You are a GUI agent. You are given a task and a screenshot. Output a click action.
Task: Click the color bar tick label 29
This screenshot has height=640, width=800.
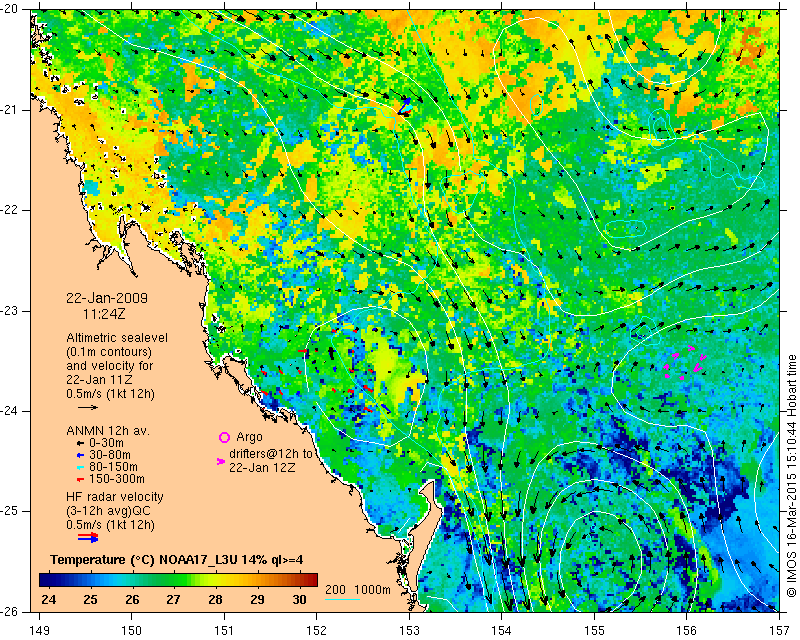(257, 599)
